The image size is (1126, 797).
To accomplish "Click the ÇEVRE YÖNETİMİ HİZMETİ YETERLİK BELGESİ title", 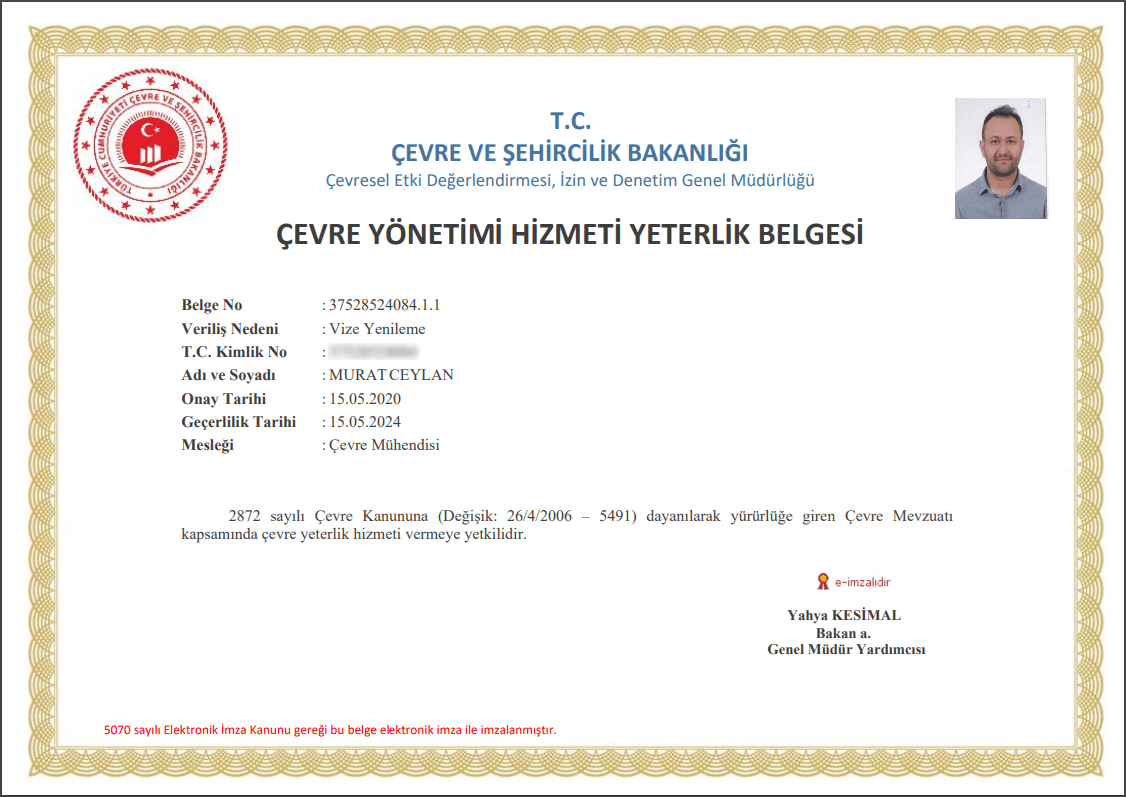I will pos(569,235).
